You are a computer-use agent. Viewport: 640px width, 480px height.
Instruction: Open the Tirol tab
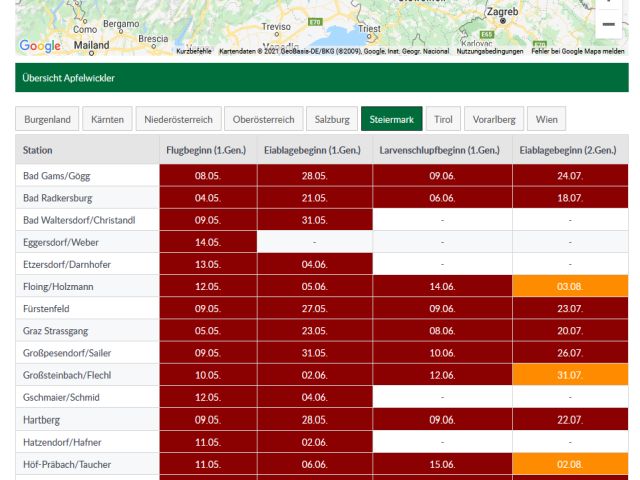tap(443, 119)
